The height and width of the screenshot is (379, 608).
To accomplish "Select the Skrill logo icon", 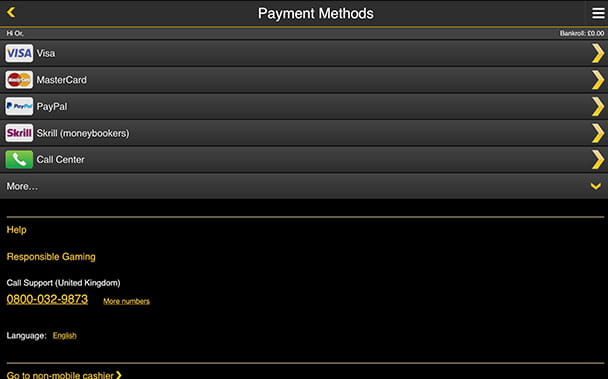I will [x=19, y=133].
